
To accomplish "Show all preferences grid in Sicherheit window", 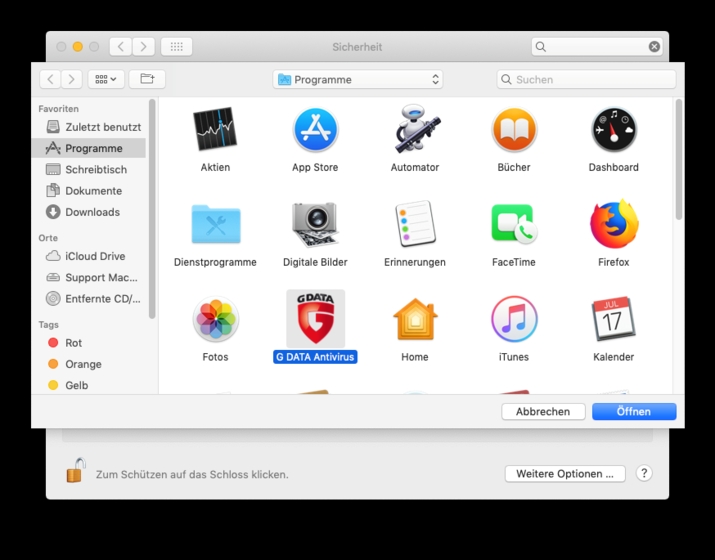I will point(176,47).
